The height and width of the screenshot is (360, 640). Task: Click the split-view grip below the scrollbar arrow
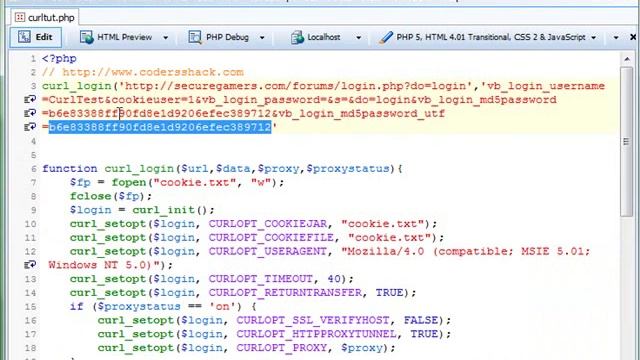tap(627, 142)
